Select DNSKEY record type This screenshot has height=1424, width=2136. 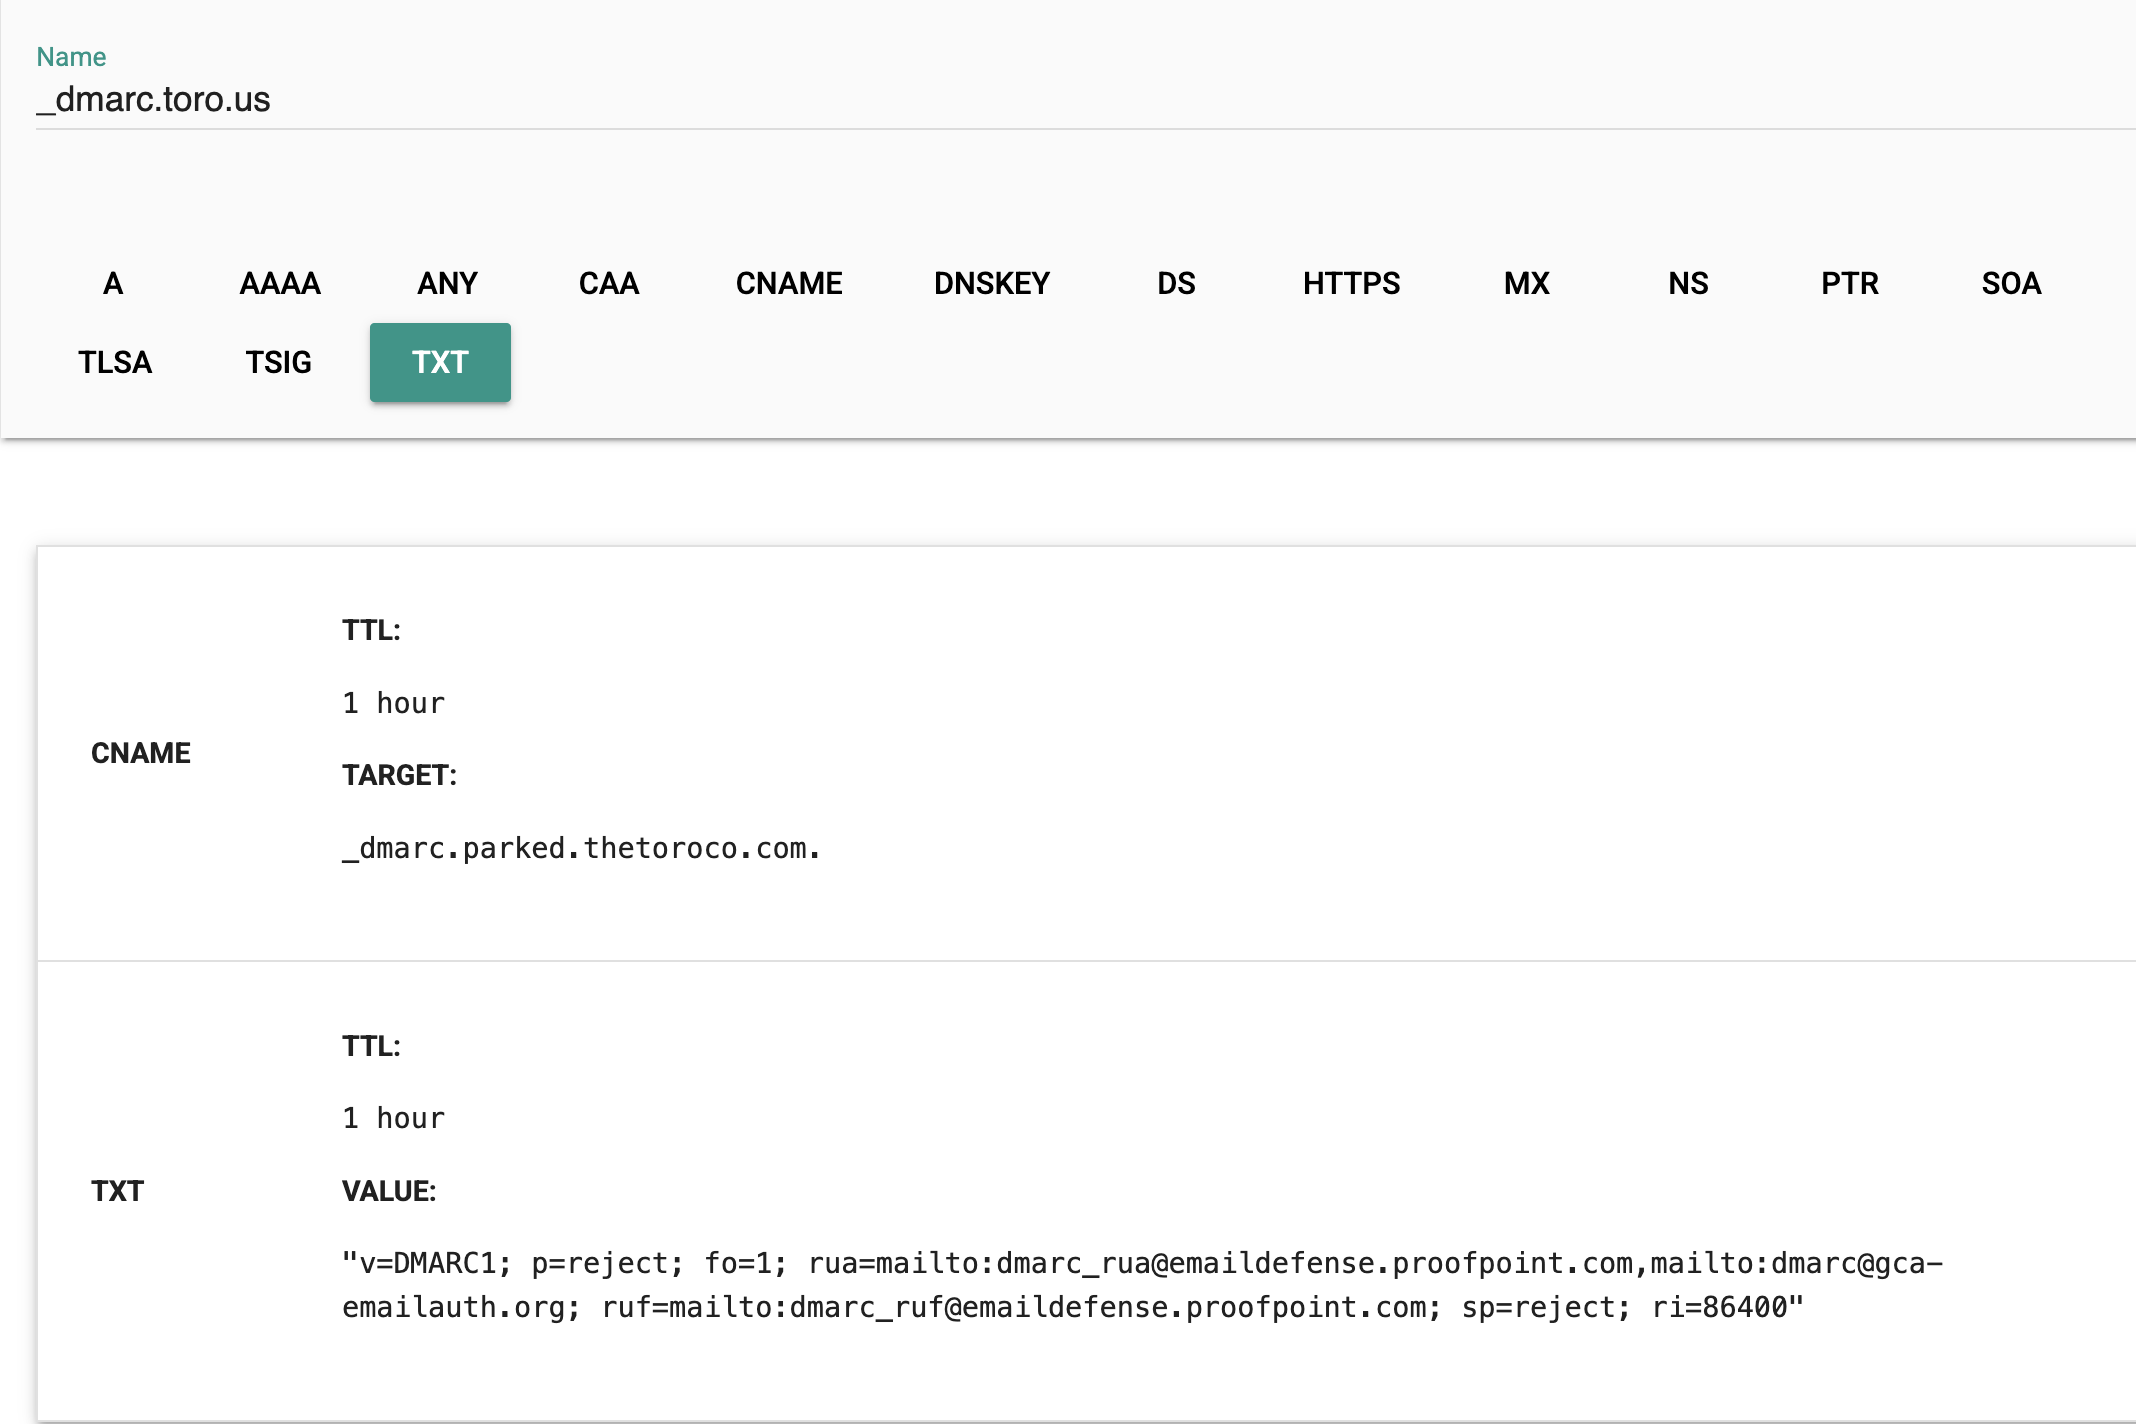[x=991, y=283]
